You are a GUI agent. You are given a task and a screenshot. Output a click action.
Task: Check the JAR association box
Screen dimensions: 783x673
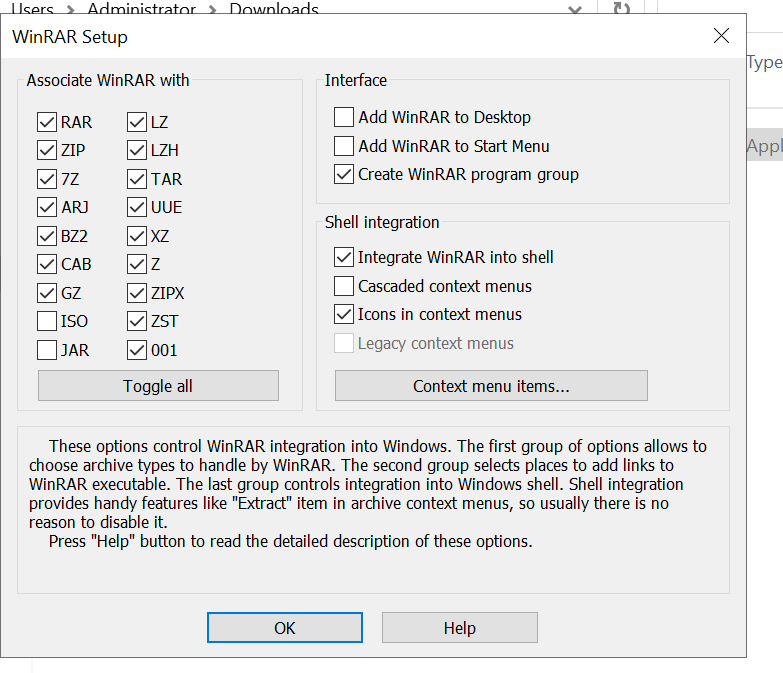point(47,350)
